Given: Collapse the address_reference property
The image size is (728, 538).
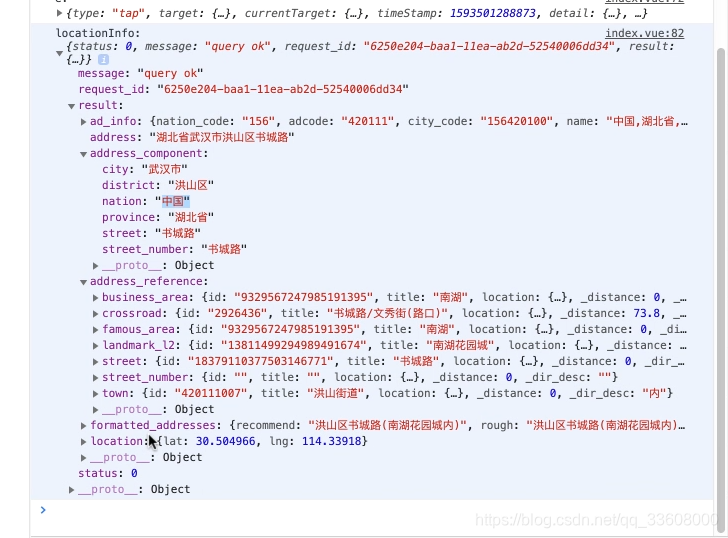Looking at the screenshot, I should 84,282.
